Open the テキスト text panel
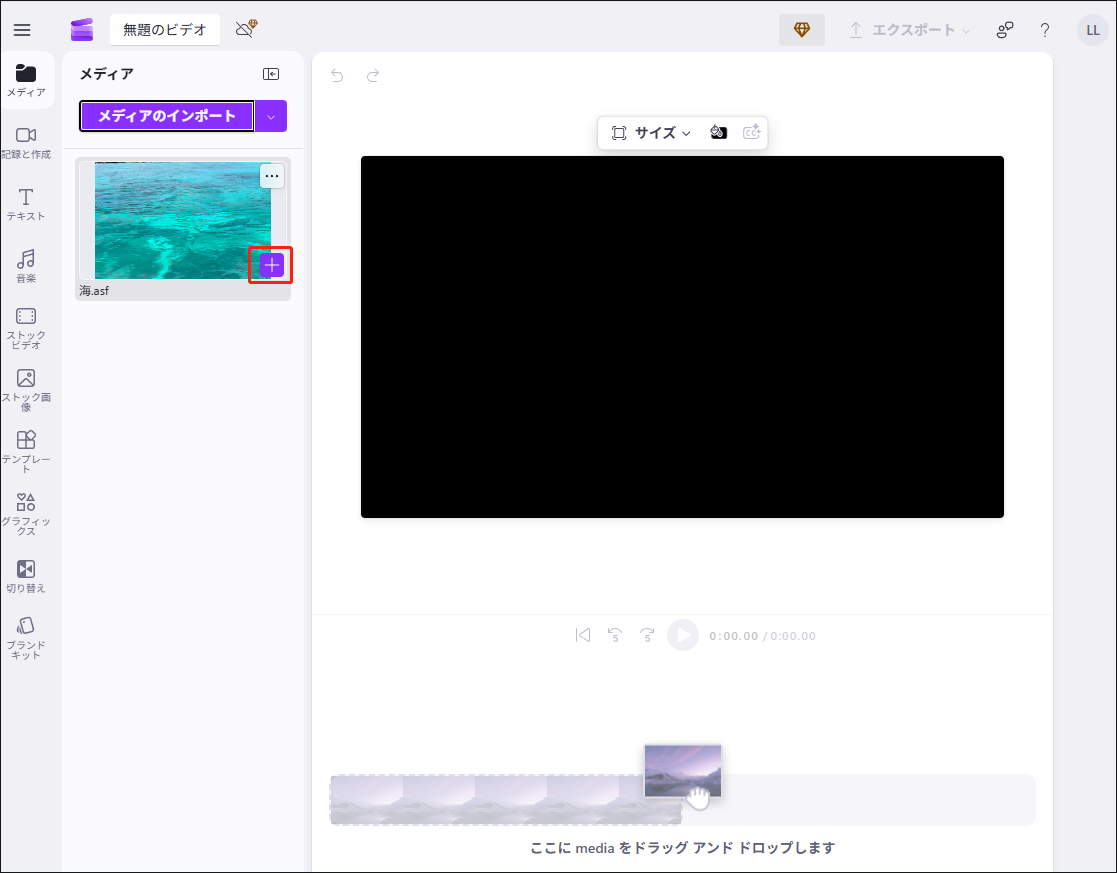This screenshot has width=1117, height=873. tap(27, 205)
